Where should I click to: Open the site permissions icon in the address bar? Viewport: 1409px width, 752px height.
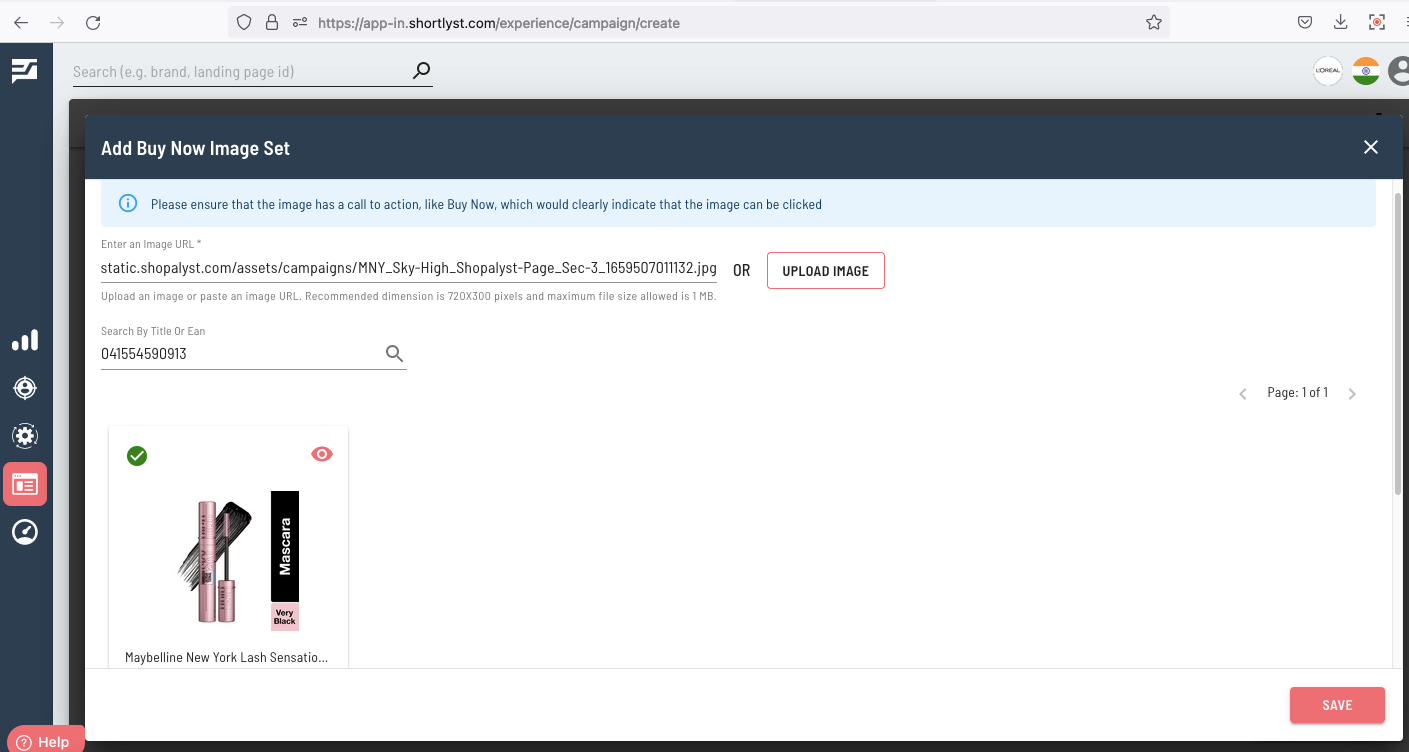[x=299, y=22]
